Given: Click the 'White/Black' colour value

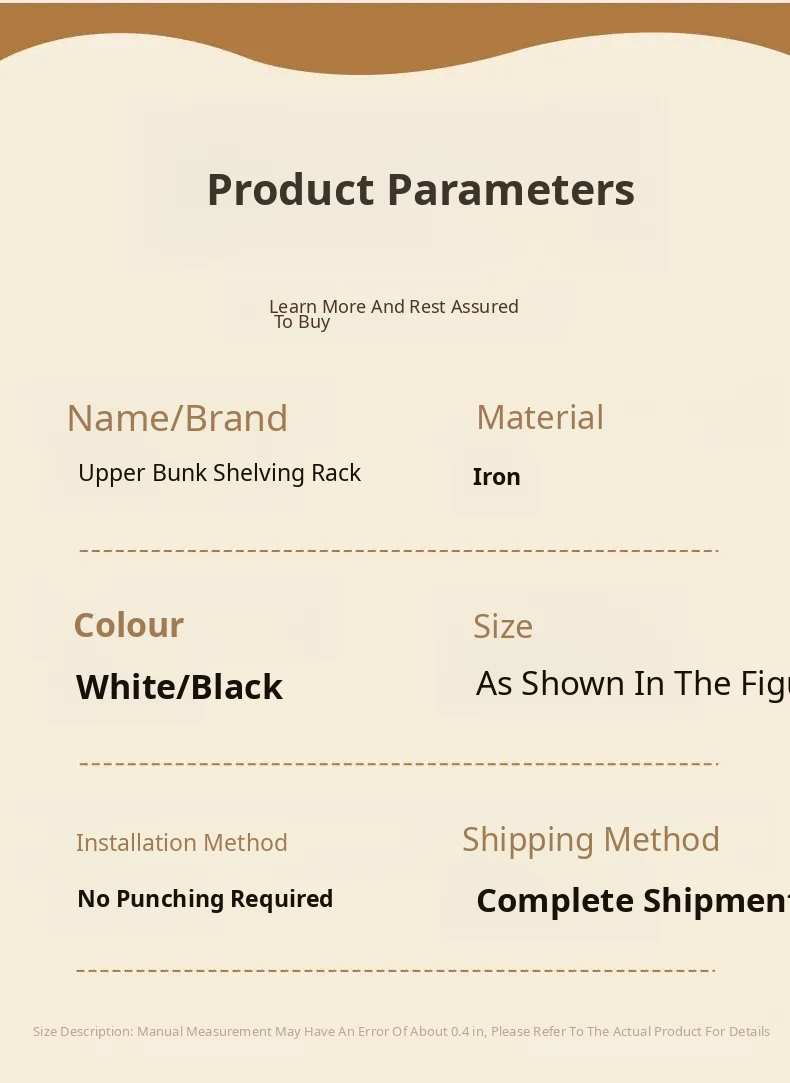Looking at the screenshot, I should tap(179, 687).
